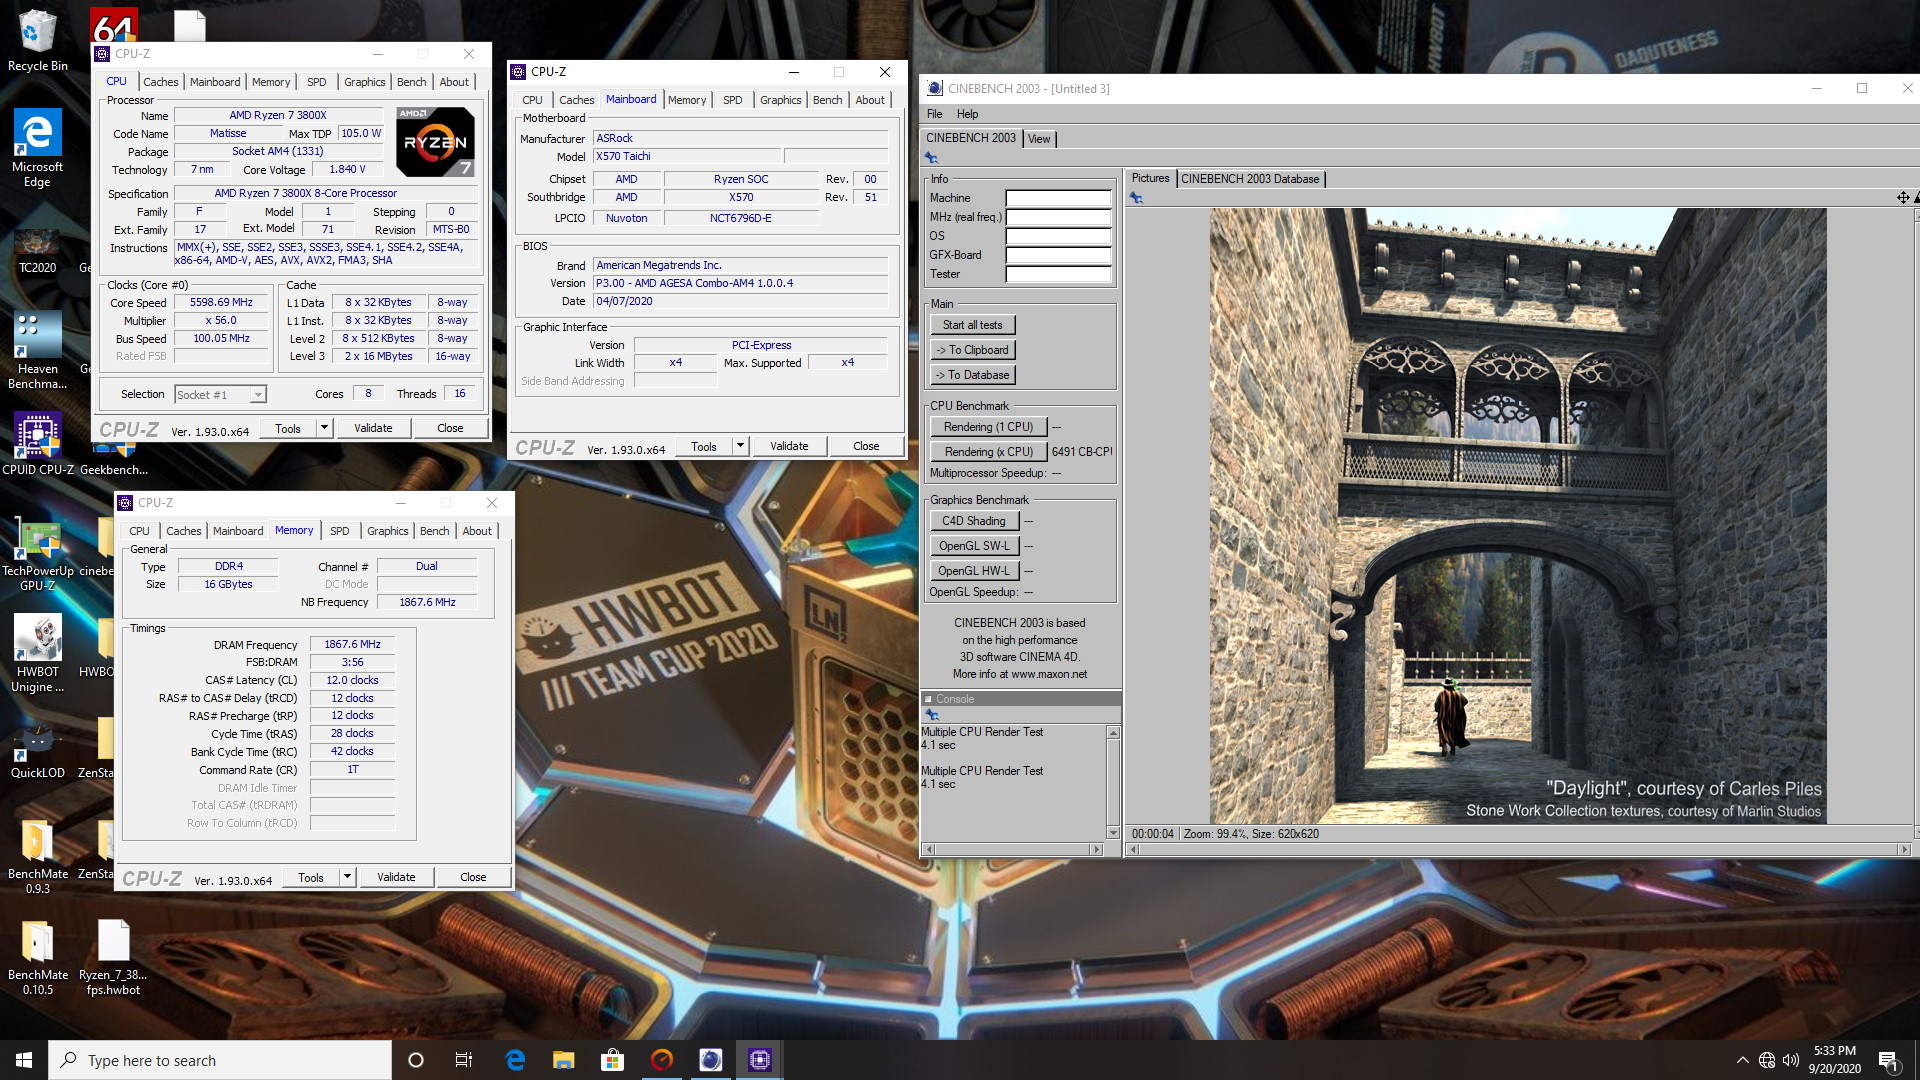Open the notification center icon
Image resolution: width=1920 pixels, height=1080 pixels.
pyautogui.click(x=1889, y=1060)
